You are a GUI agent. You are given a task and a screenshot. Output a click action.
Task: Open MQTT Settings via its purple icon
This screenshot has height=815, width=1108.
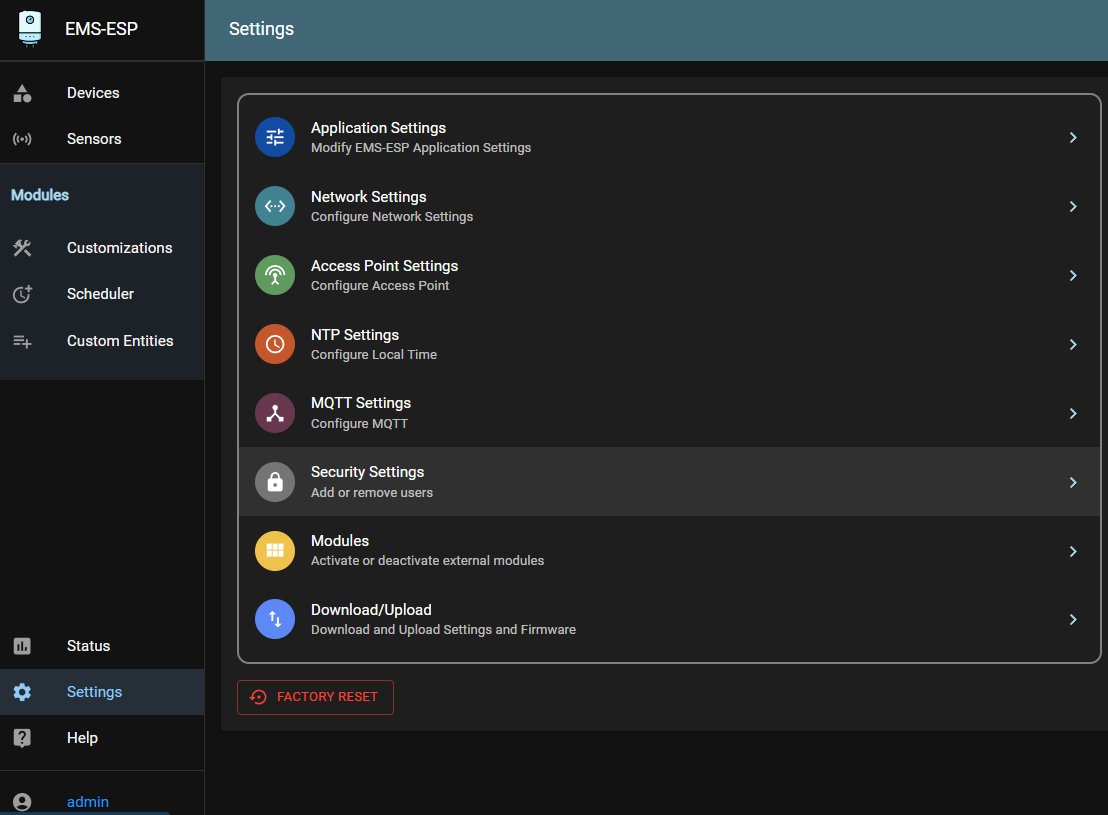[274, 413]
